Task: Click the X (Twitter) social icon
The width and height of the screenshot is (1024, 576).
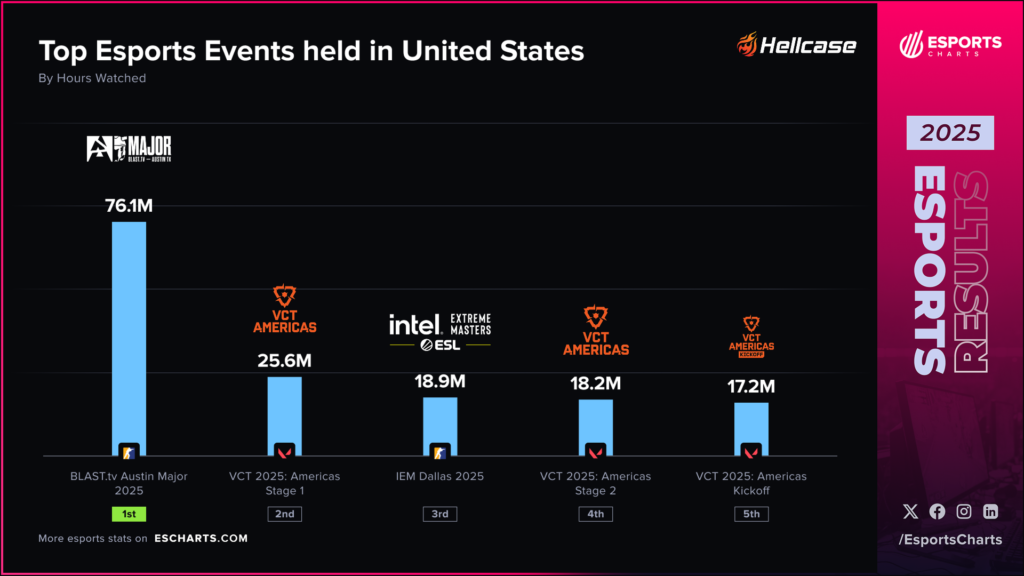Action: coord(910,511)
